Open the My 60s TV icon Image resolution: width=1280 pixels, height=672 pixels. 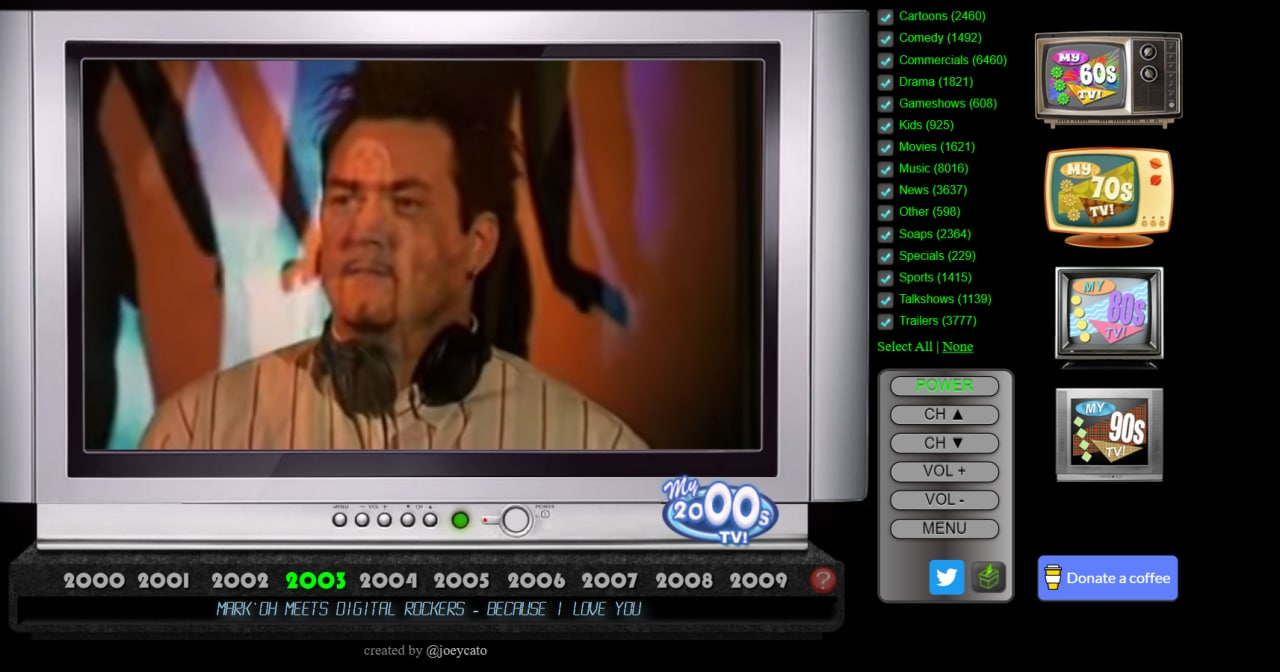click(x=1108, y=79)
